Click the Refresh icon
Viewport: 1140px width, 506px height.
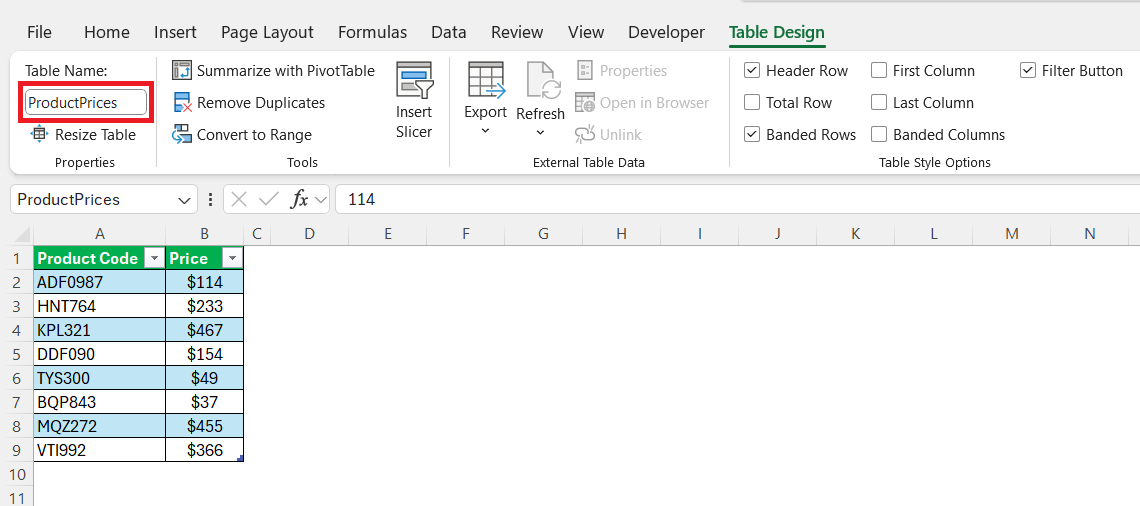pyautogui.click(x=542, y=80)
